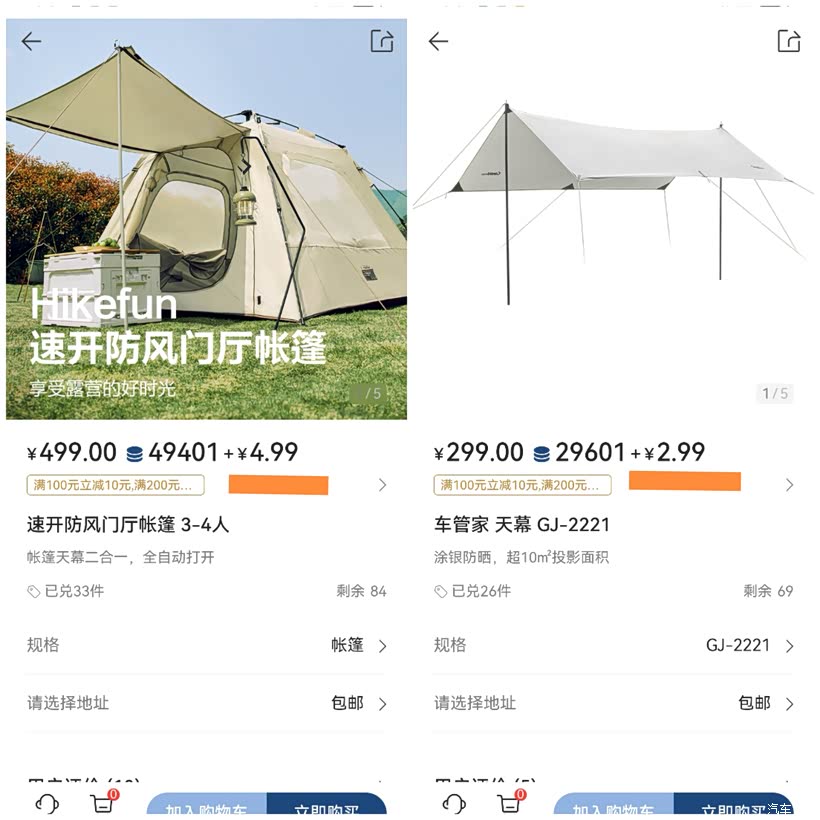This screenshot has width=820, height=820.
Task: Tap the Hikefun tent product photo
Action: point(206,220)
